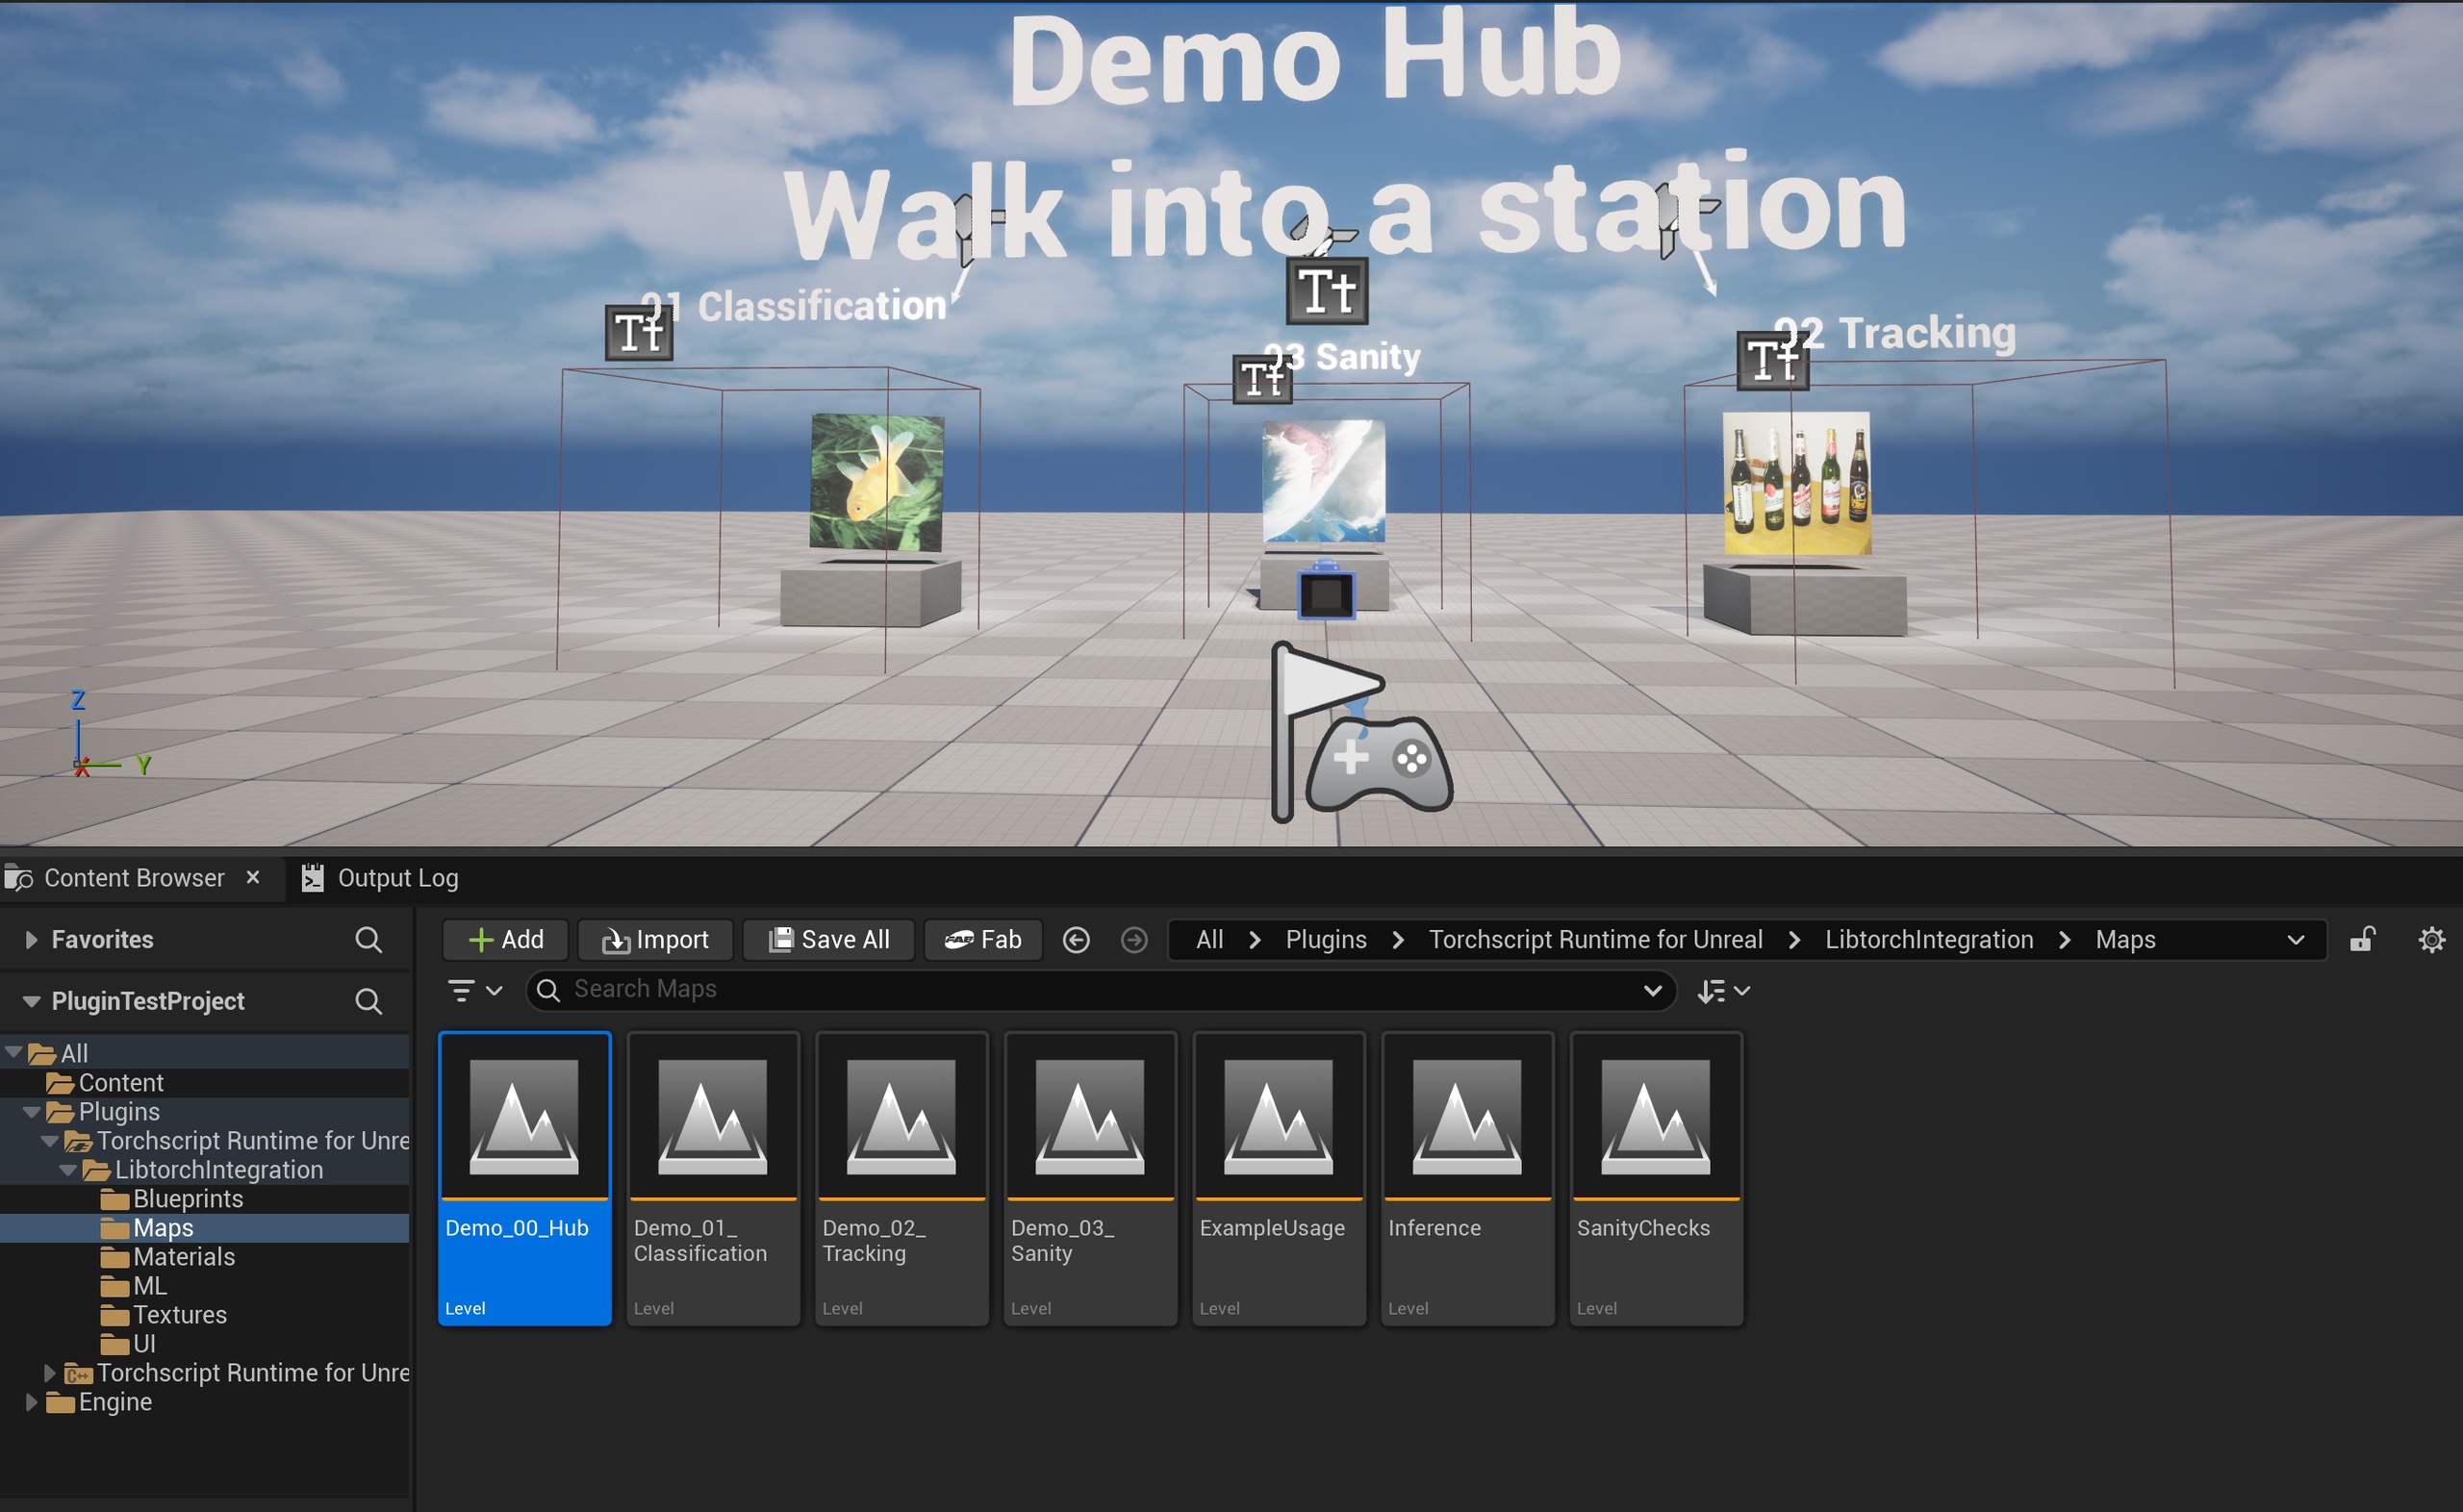The width and height of the screenshot is (2463, 1512).
Task: Click the Import button
Action: point(655,940)
